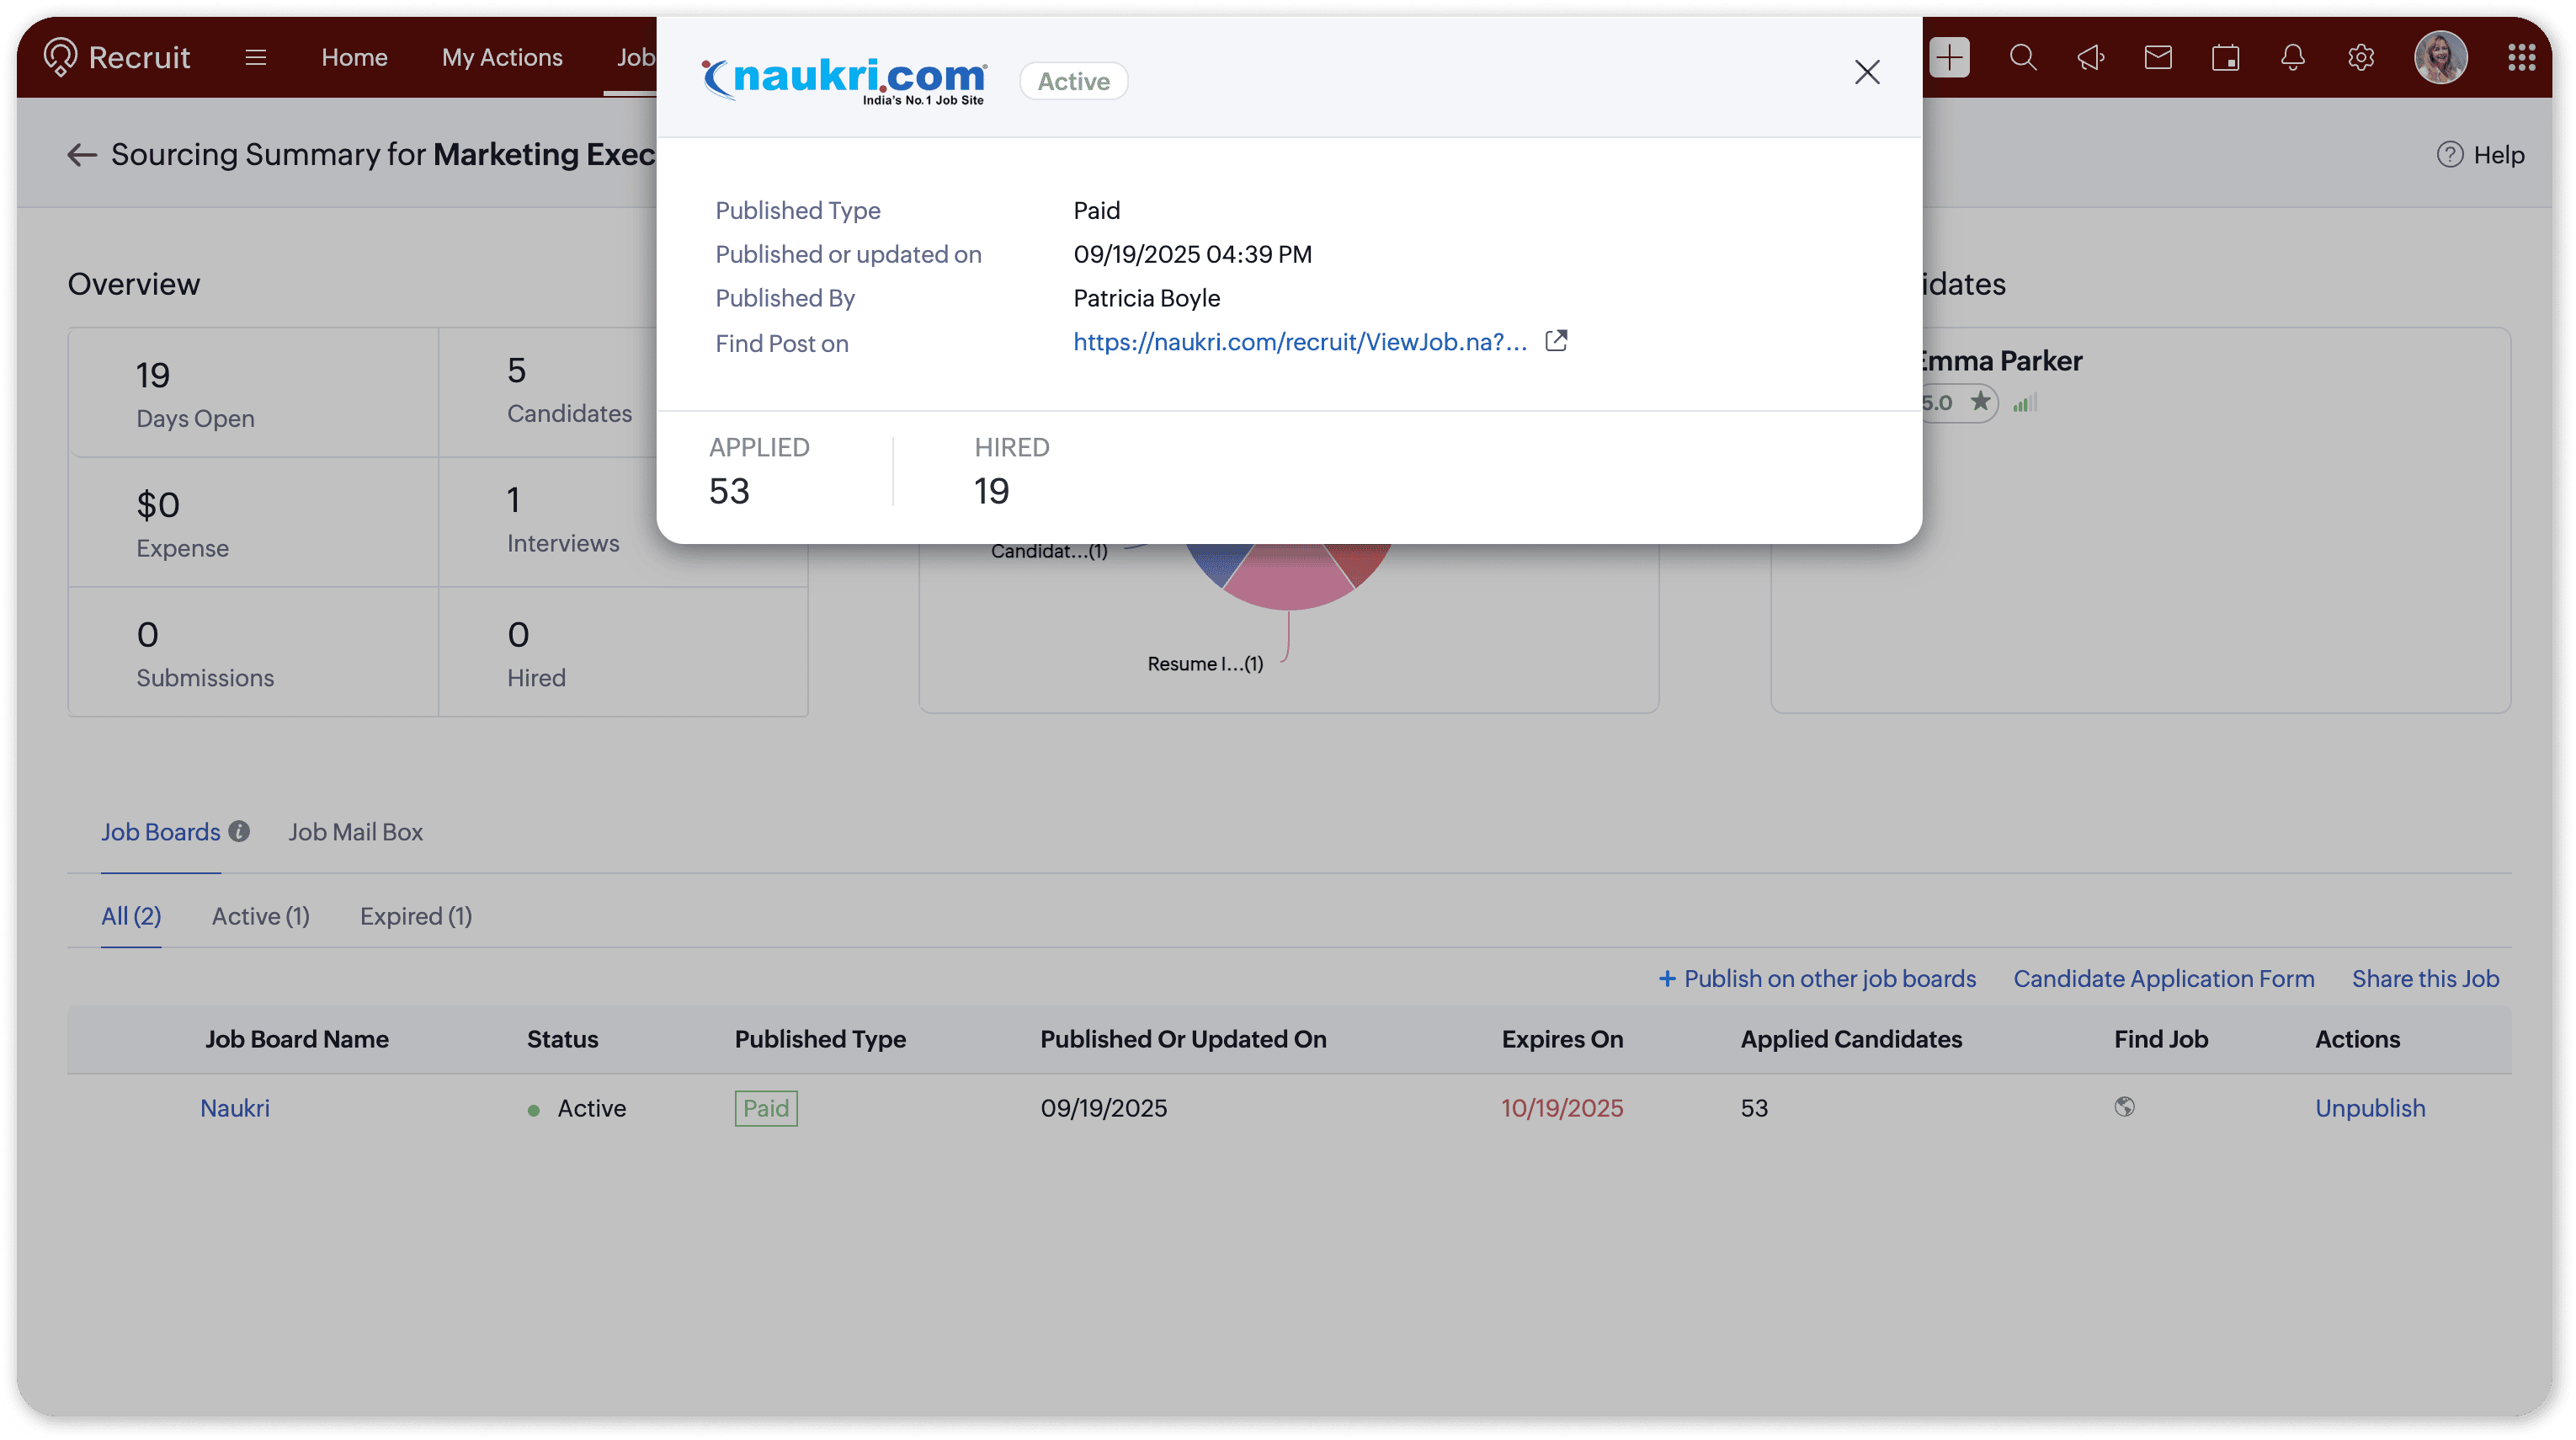This screenshot has width=2576, height=1440.
Task: Click the Find Job globe icon for Naukri
Action: coord(2124,1106)
